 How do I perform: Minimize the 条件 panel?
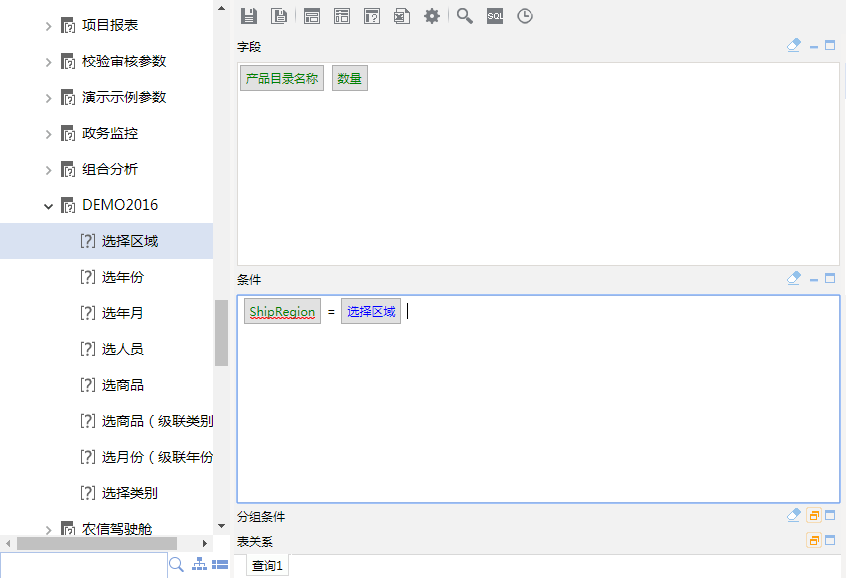pos(814,280)
